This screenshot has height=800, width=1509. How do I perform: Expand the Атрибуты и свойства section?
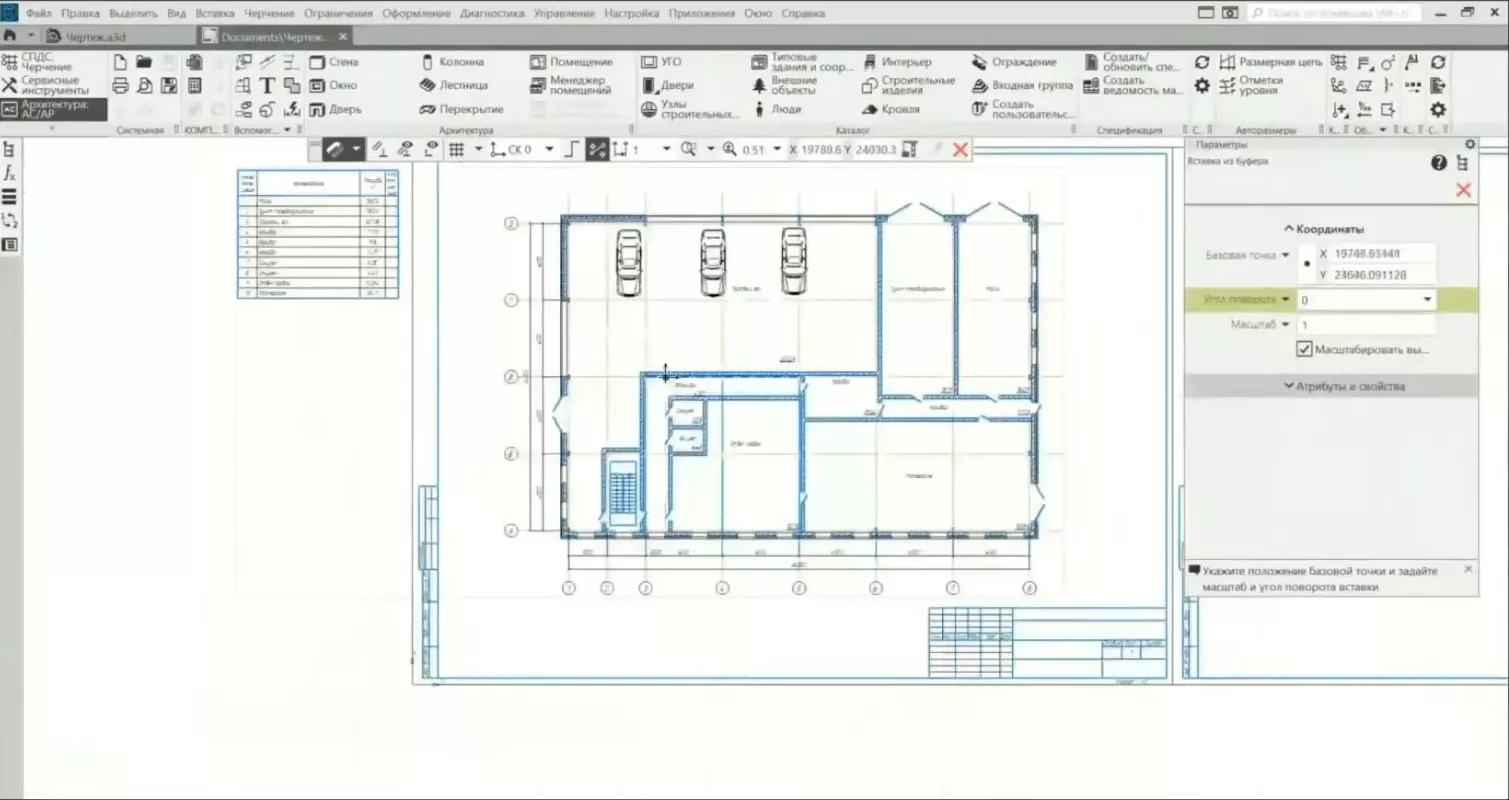(1331, 386)
